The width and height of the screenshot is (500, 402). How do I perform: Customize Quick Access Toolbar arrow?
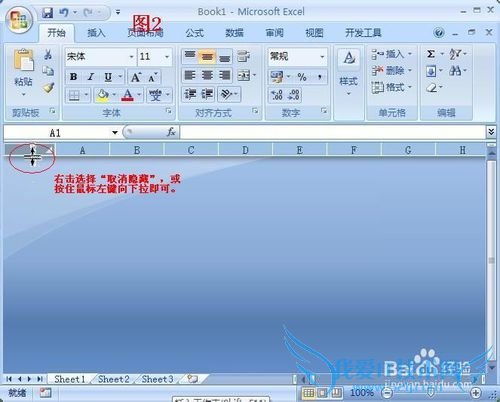coord(118,13)
